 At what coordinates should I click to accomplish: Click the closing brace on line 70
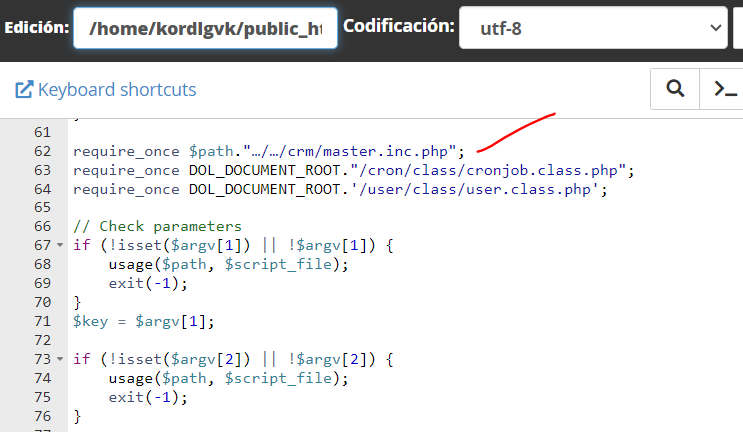click(x=77, y=302)
